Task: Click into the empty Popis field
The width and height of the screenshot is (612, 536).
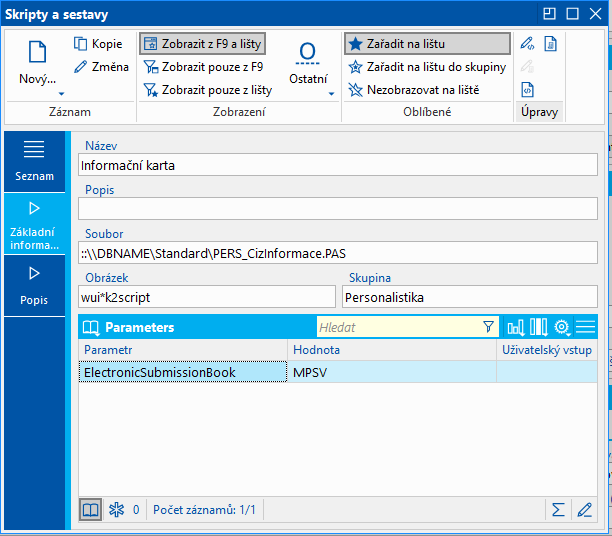Action: (x=338, y=209)
